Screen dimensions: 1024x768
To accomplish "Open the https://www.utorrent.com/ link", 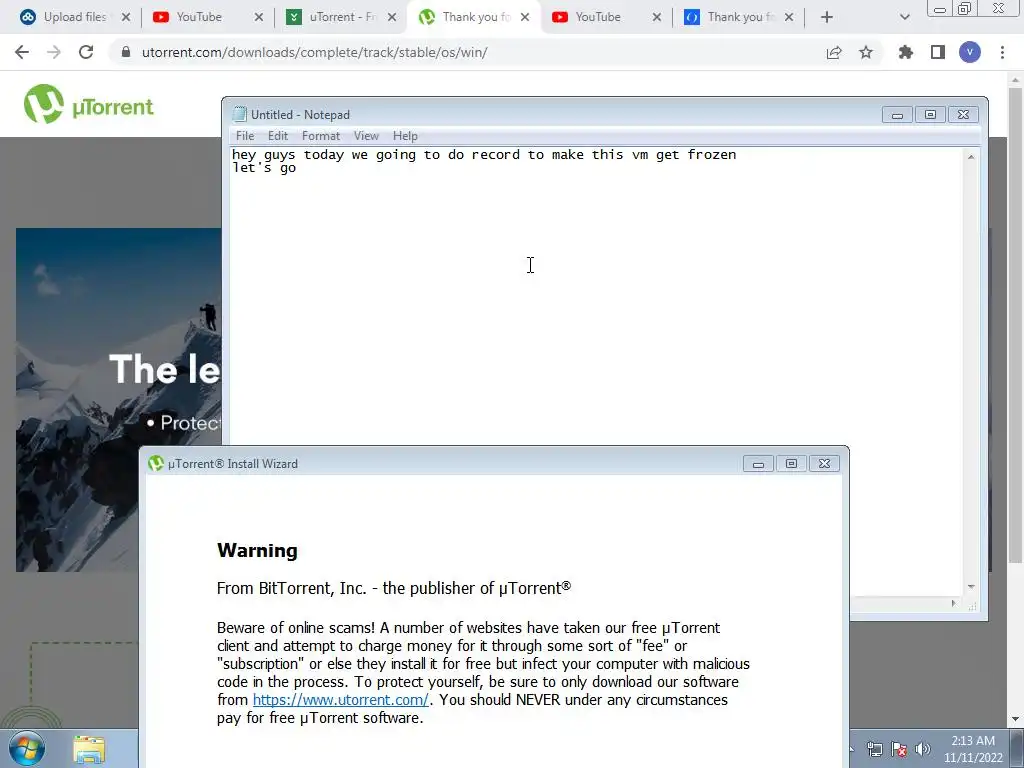I will 340,700.
